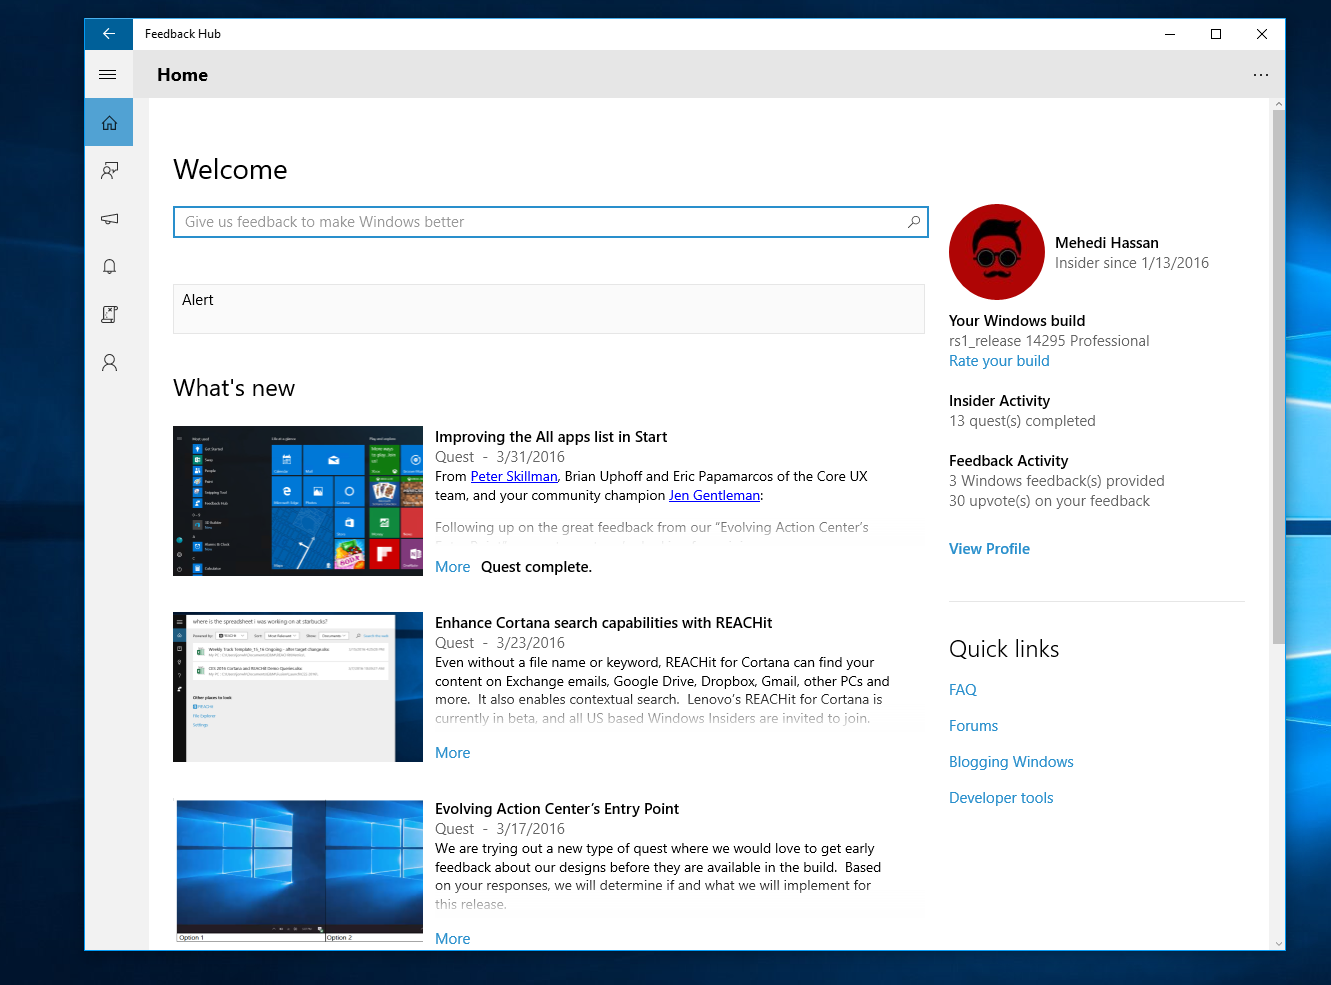Close the Feedback Hub window
Image resolution: width=1331 pixels, height=985 pixels.
pos(1262,34)
